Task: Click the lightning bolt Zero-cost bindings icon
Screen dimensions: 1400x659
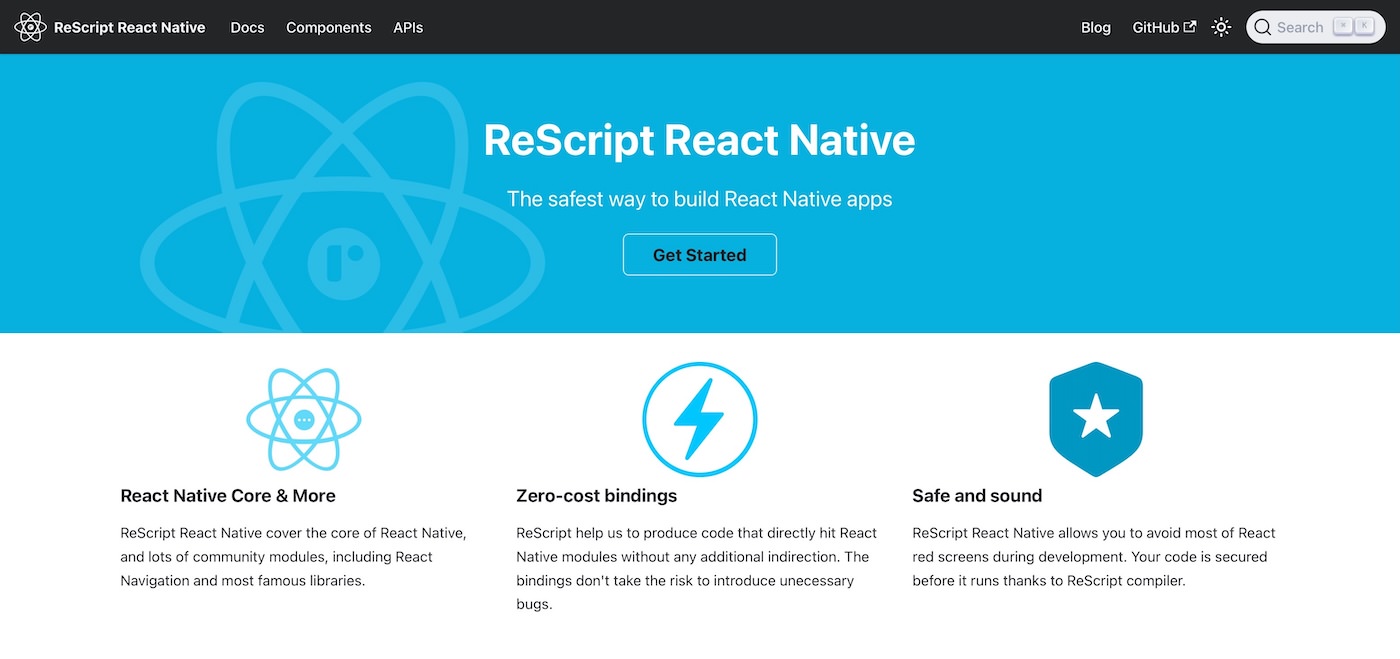Action: [700, 419]
